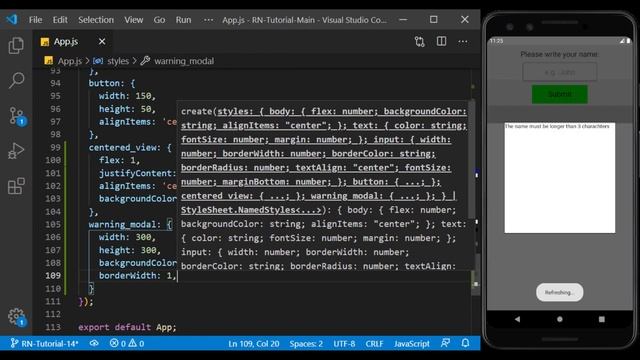Screen dimensions: 640x360
Task: Tap the green Submit button in emulator
Action: point(560,94)
